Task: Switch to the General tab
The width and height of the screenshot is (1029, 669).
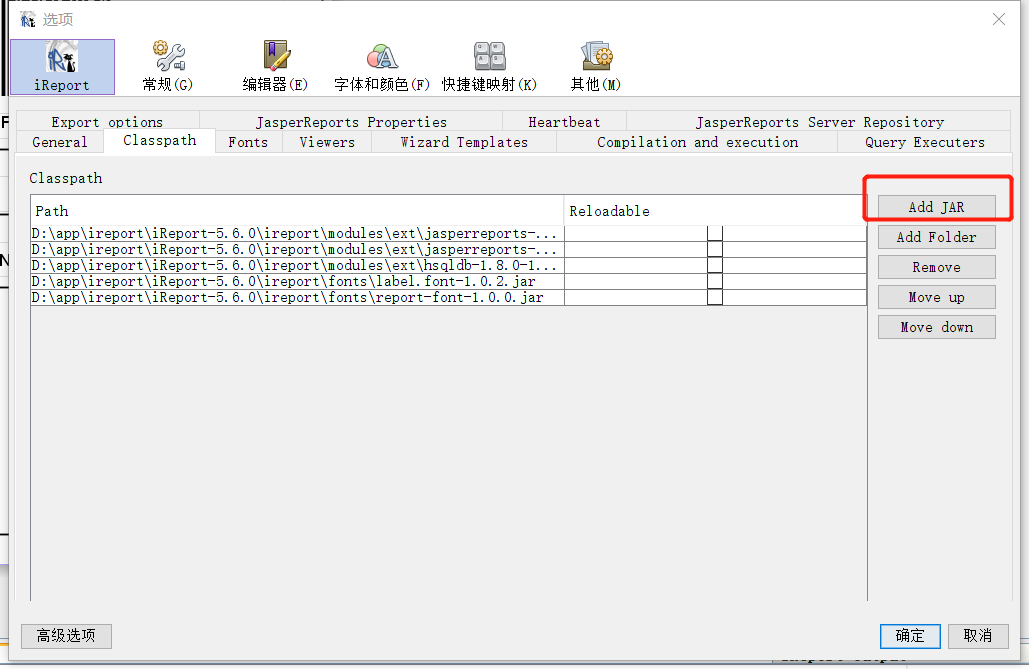Action: click(x=60, y=142)
